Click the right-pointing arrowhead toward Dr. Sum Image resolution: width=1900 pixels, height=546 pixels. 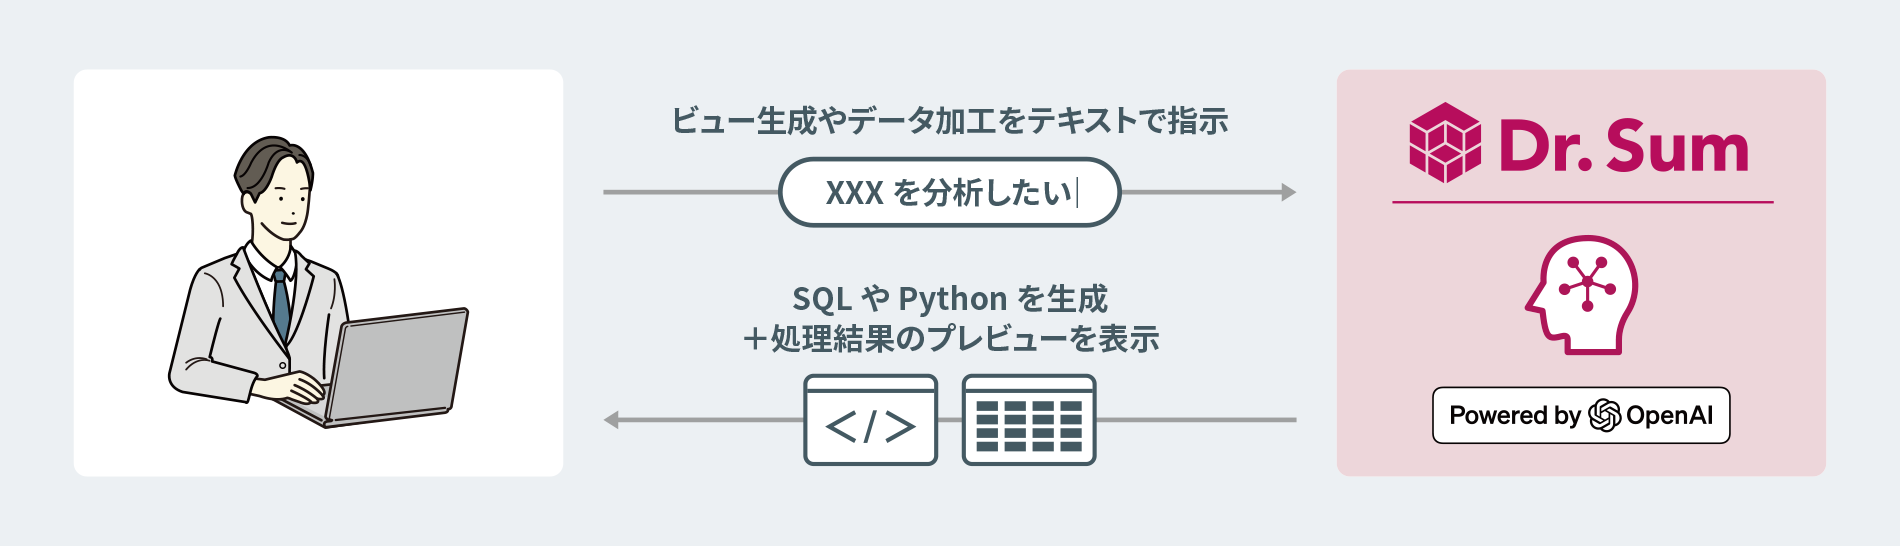tap(1288, 192)
